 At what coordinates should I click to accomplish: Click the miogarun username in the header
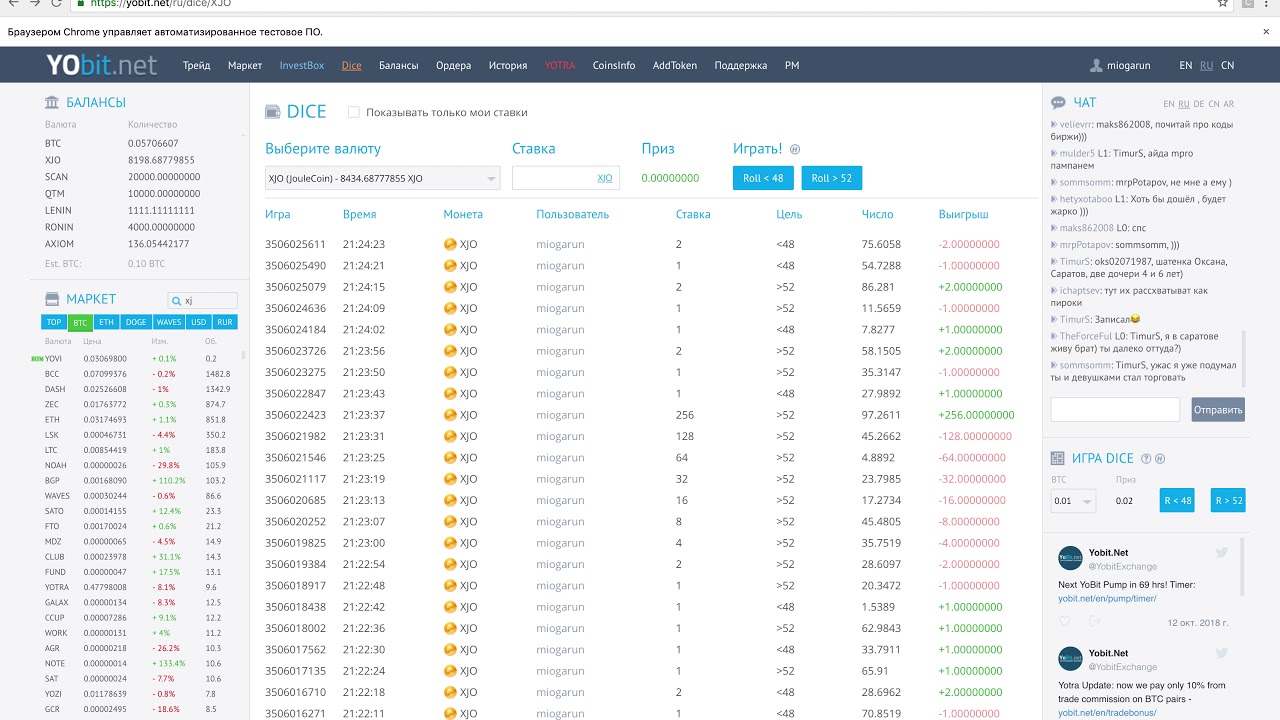1129,66
